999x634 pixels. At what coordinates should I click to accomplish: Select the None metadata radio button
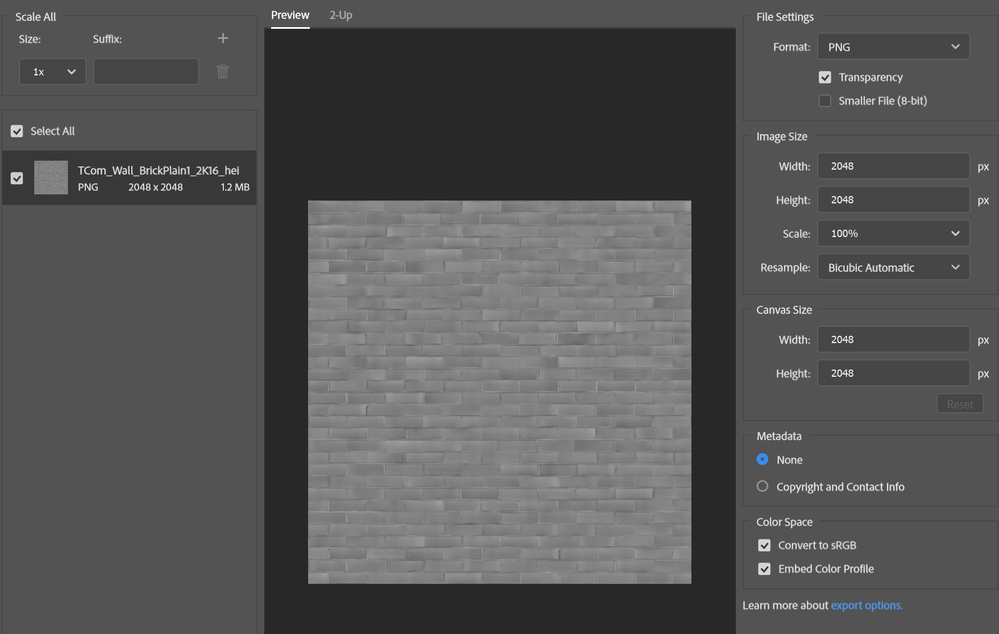(762, 460)
